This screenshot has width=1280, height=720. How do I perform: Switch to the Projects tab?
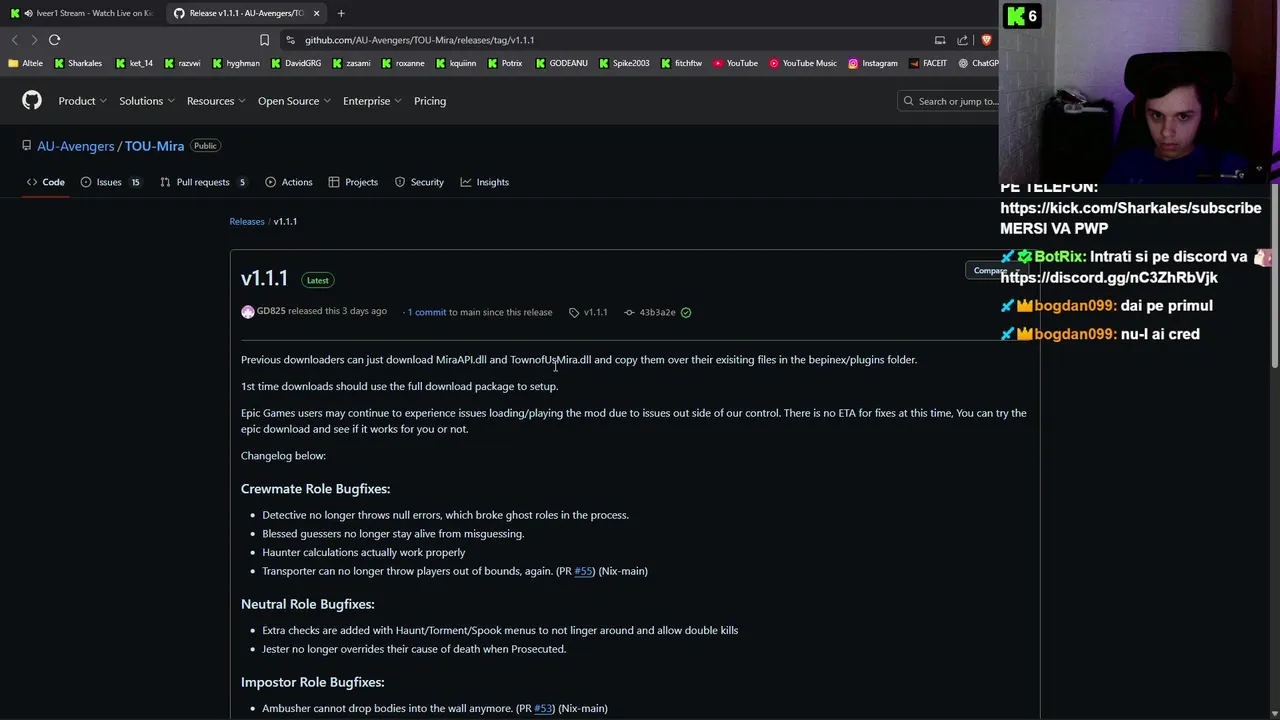pos(353,182)
